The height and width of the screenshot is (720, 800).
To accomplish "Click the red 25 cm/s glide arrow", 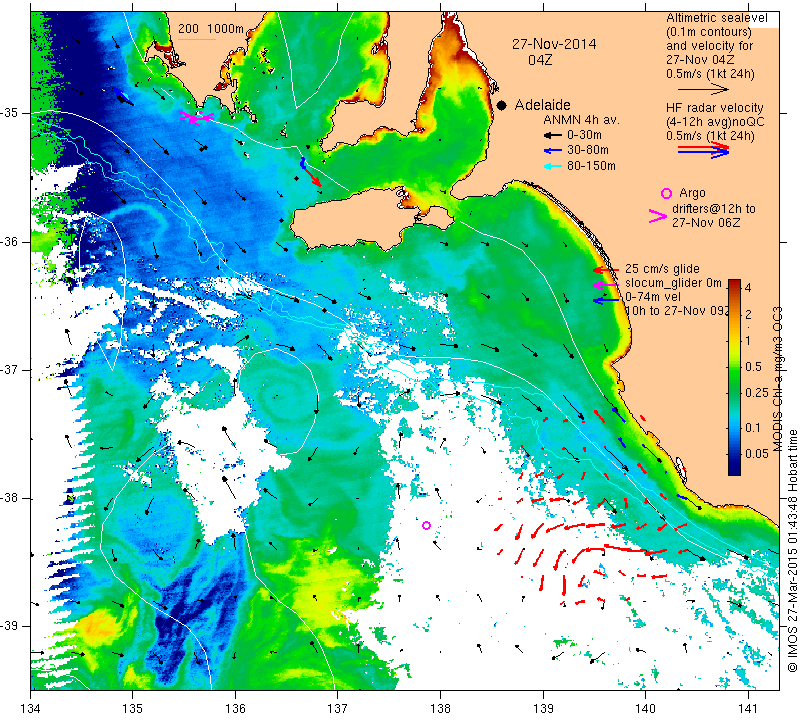I will pos(606,270).
